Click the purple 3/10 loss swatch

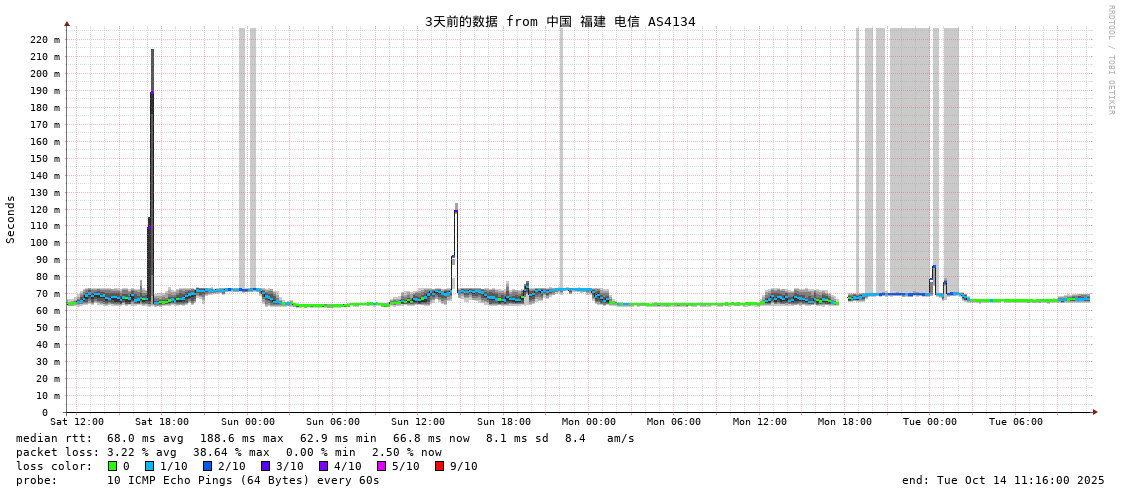coord(265,466)
